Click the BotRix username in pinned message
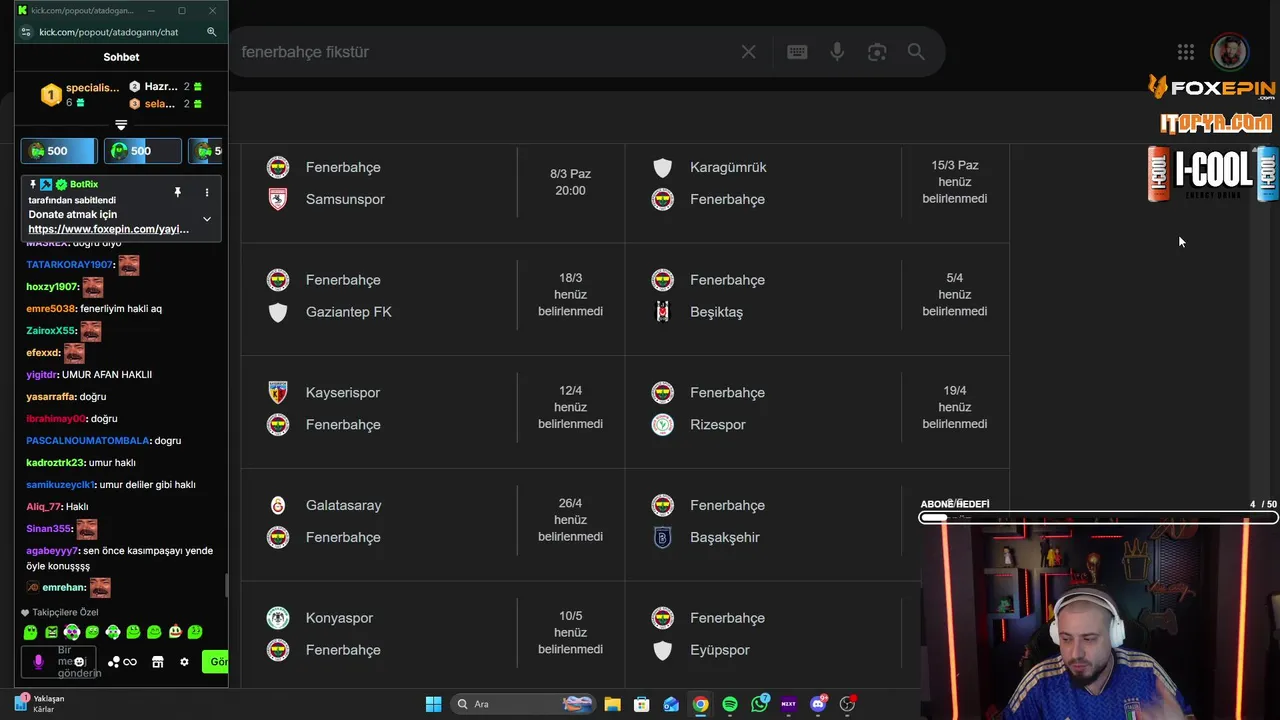Image resolution: width=1280 pixels, height=720 pixels. pos(84,185)
